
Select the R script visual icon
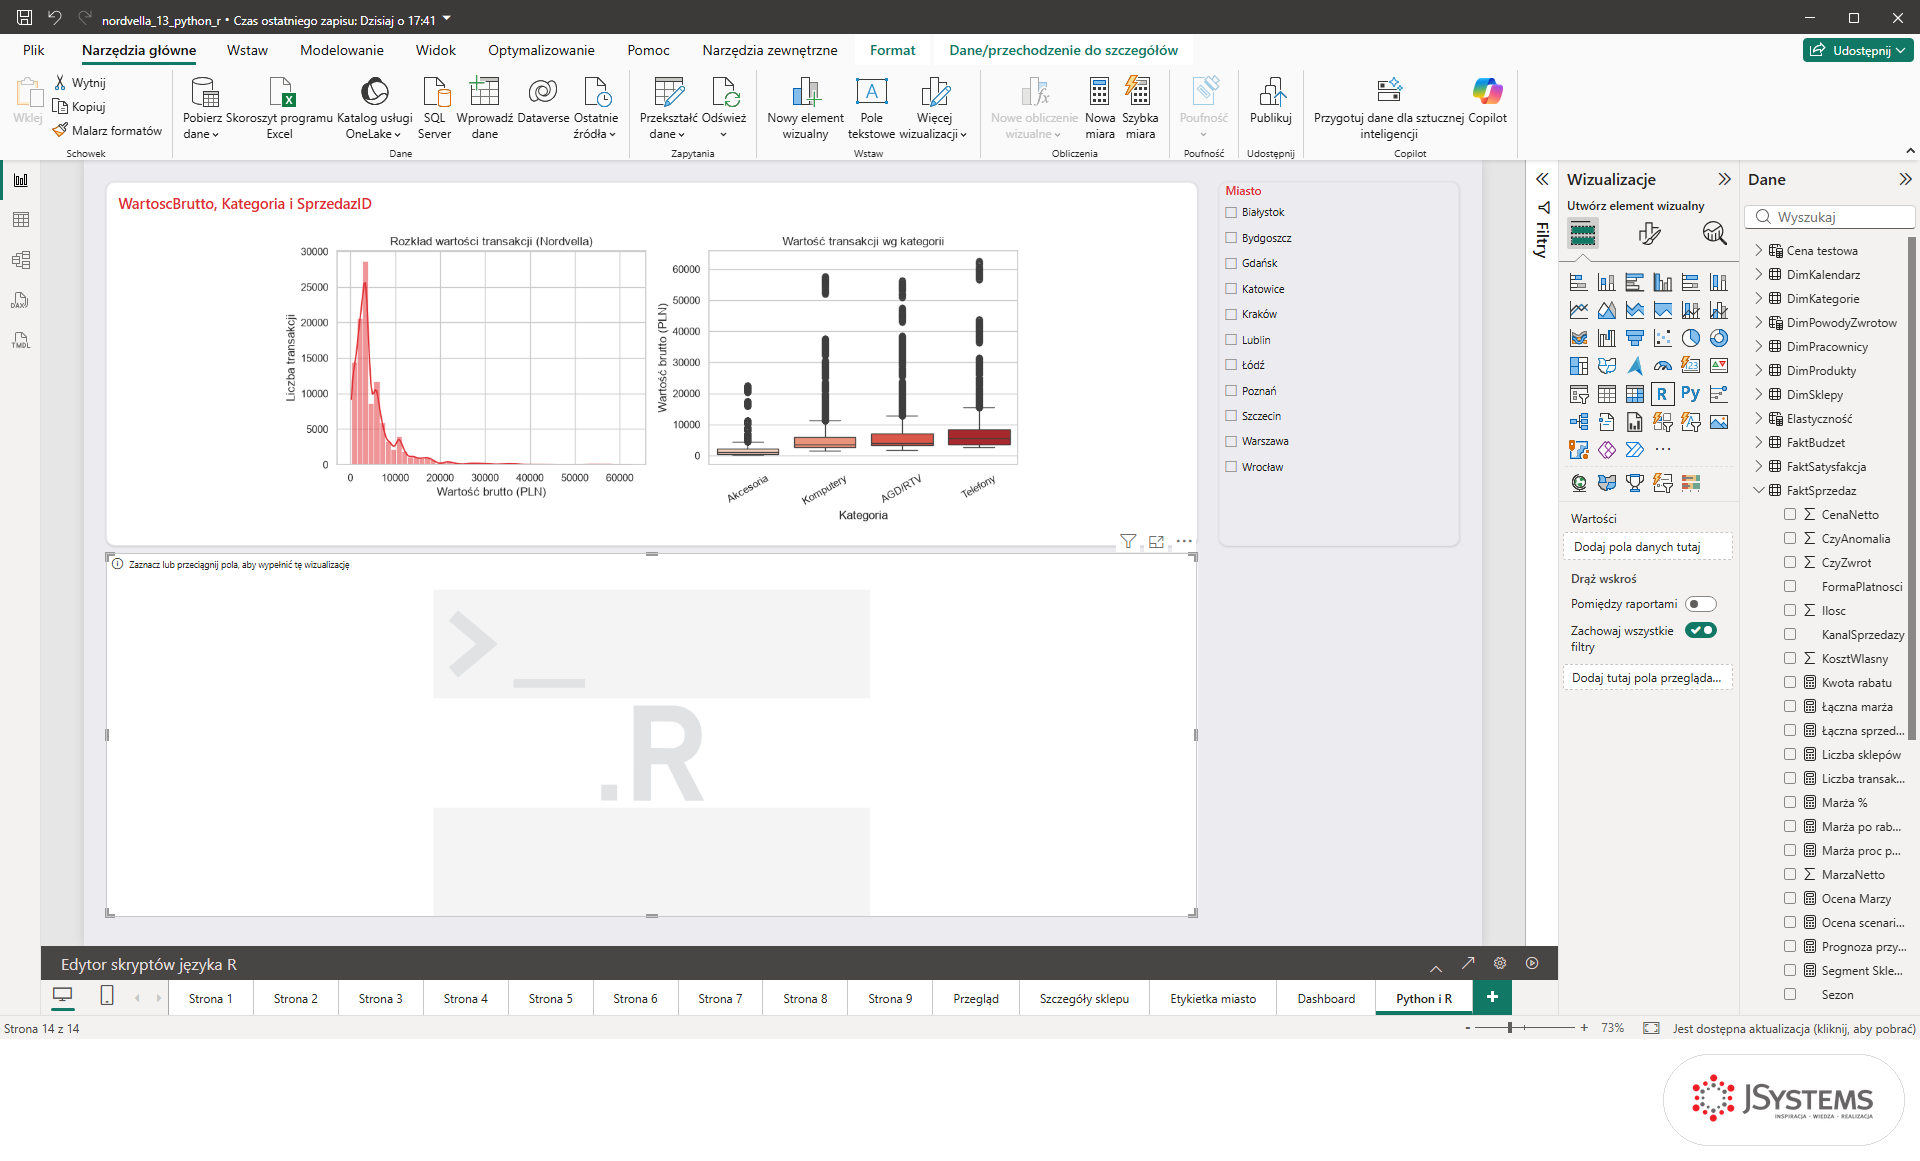[1662, 394]
